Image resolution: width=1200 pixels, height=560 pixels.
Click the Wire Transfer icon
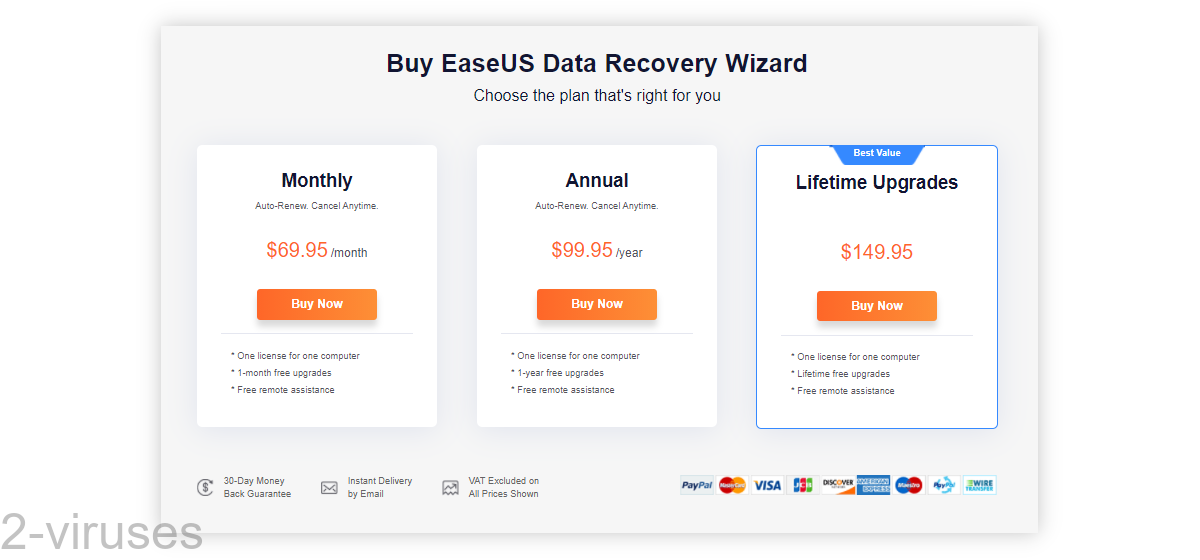point(980,485)
